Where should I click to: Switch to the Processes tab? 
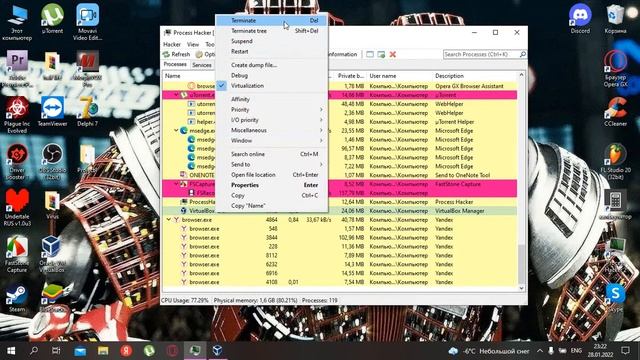(x=175, y=64)
